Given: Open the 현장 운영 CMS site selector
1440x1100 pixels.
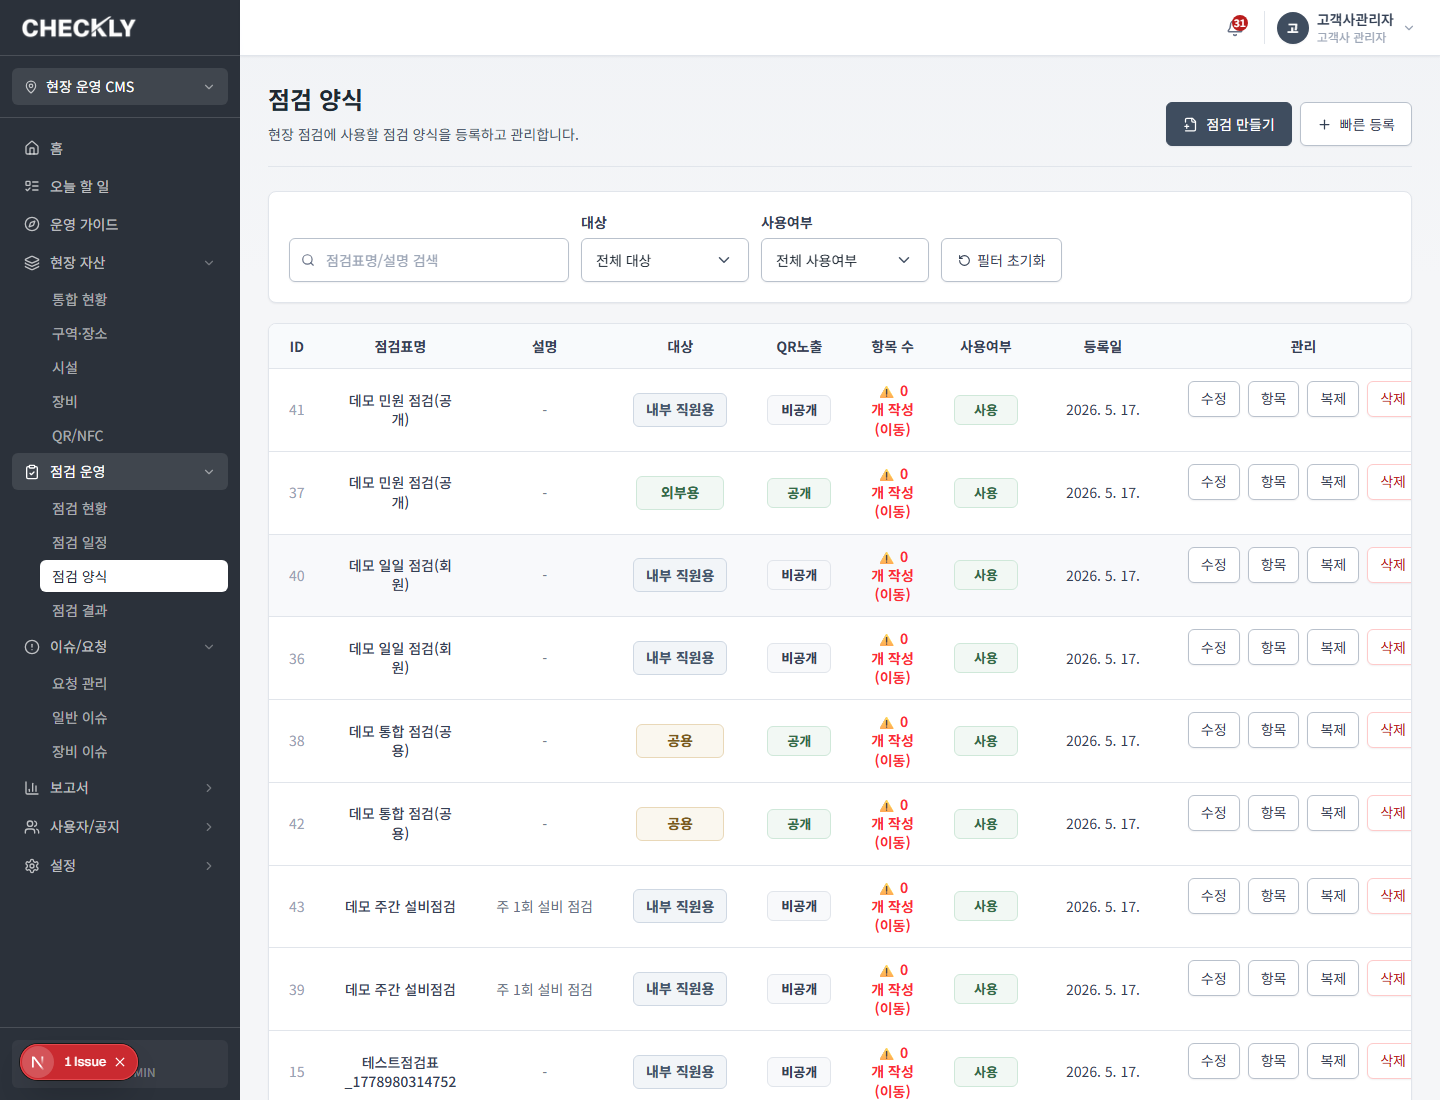Looking at the screenshot, I should pos(120,87).
